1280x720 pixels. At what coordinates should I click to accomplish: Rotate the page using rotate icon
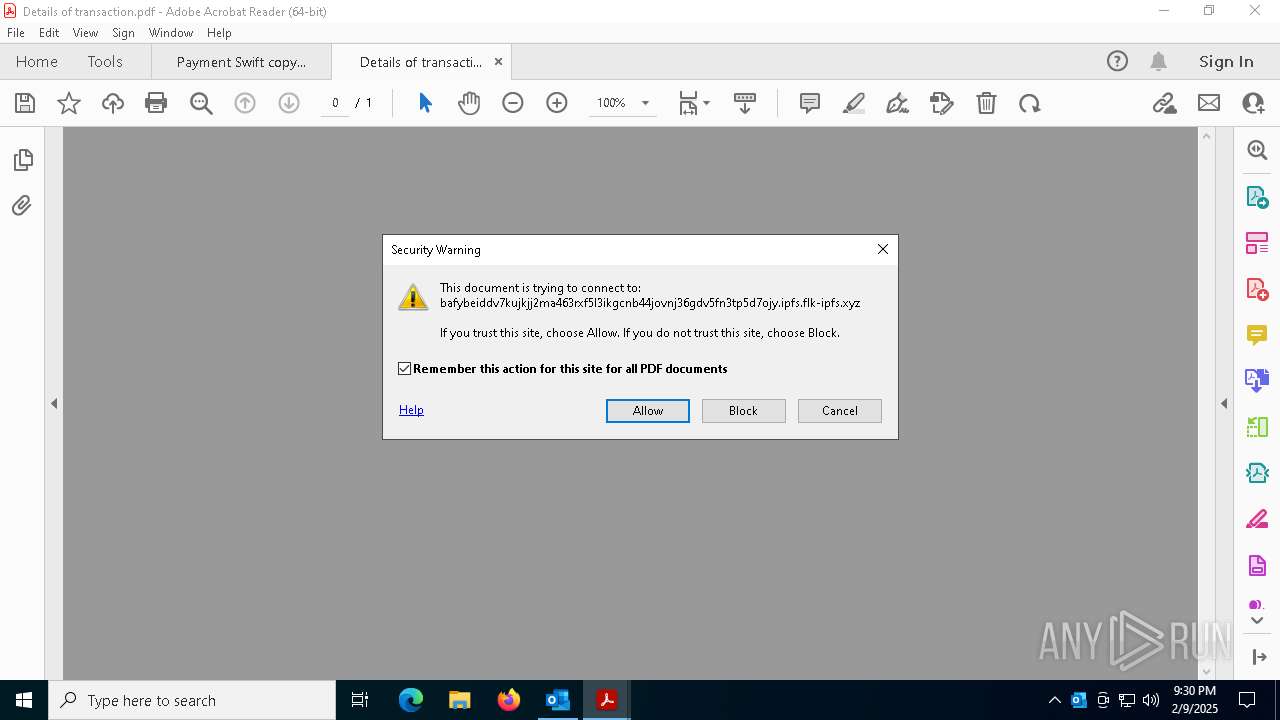1030,103
